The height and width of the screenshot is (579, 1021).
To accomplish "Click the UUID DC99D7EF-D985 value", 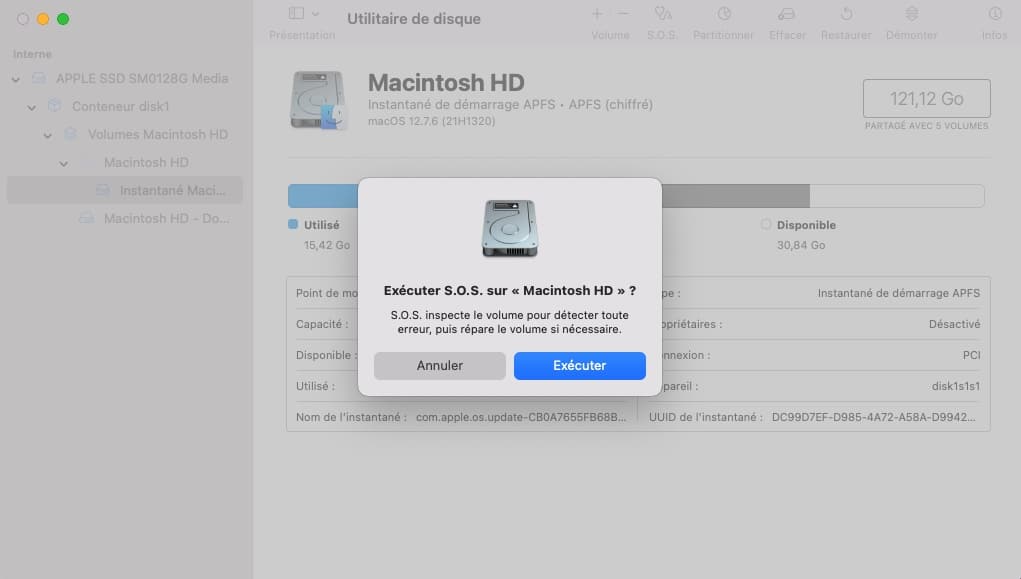I will (x=874, y=417).
